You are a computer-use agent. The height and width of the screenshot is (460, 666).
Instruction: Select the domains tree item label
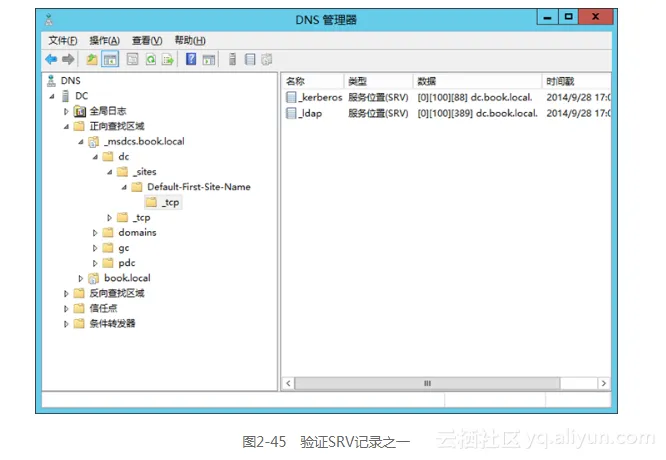pos(137,232)
